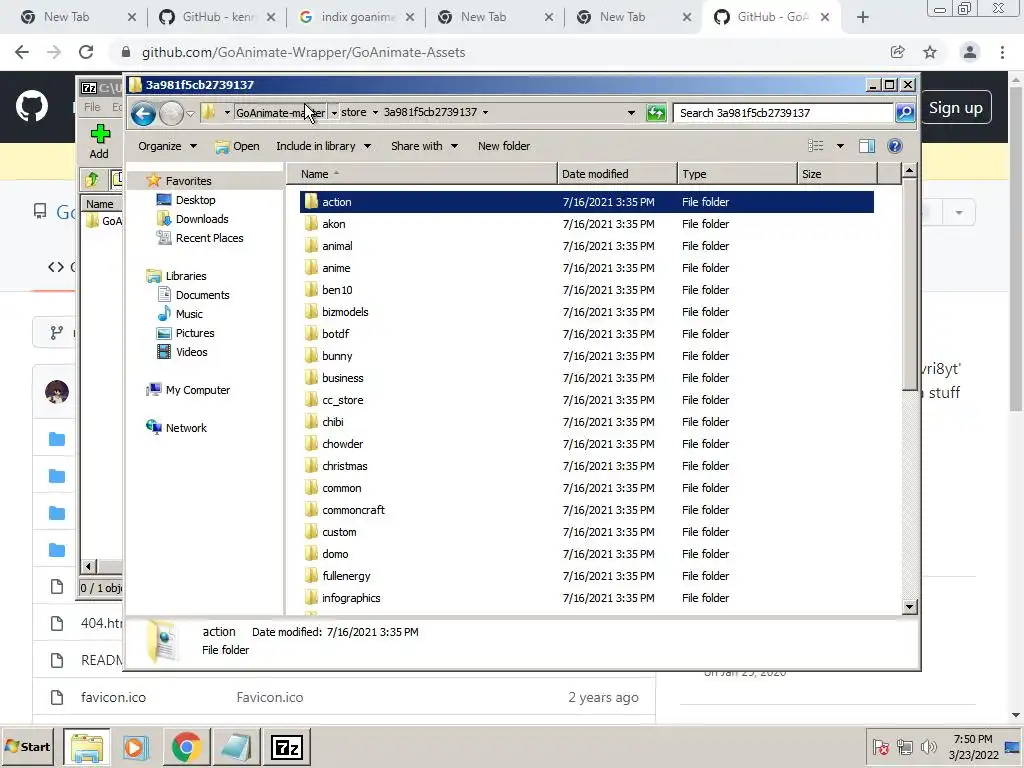The height and width of the screenshot is (768, 1024).
Task: Expand breadcrumb arrow after GoAnimate-master
Action: tap(334, 113)
